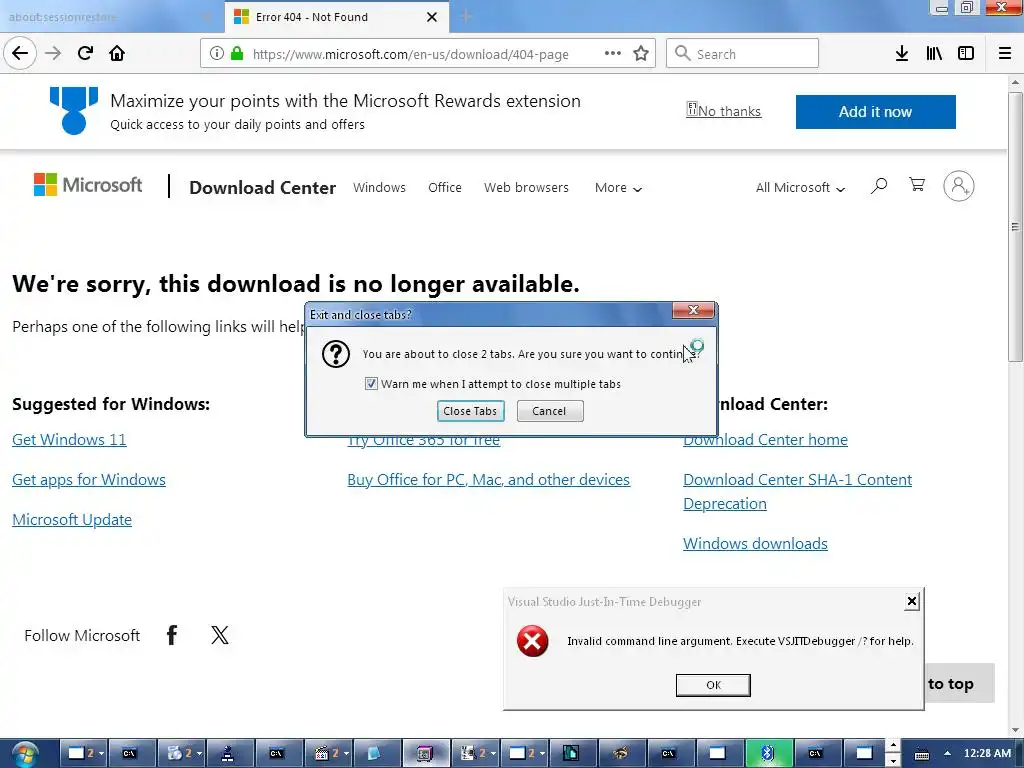Click the keyboard icon in system tray
Screen dimensions: 1024x768
click(921, 754)
